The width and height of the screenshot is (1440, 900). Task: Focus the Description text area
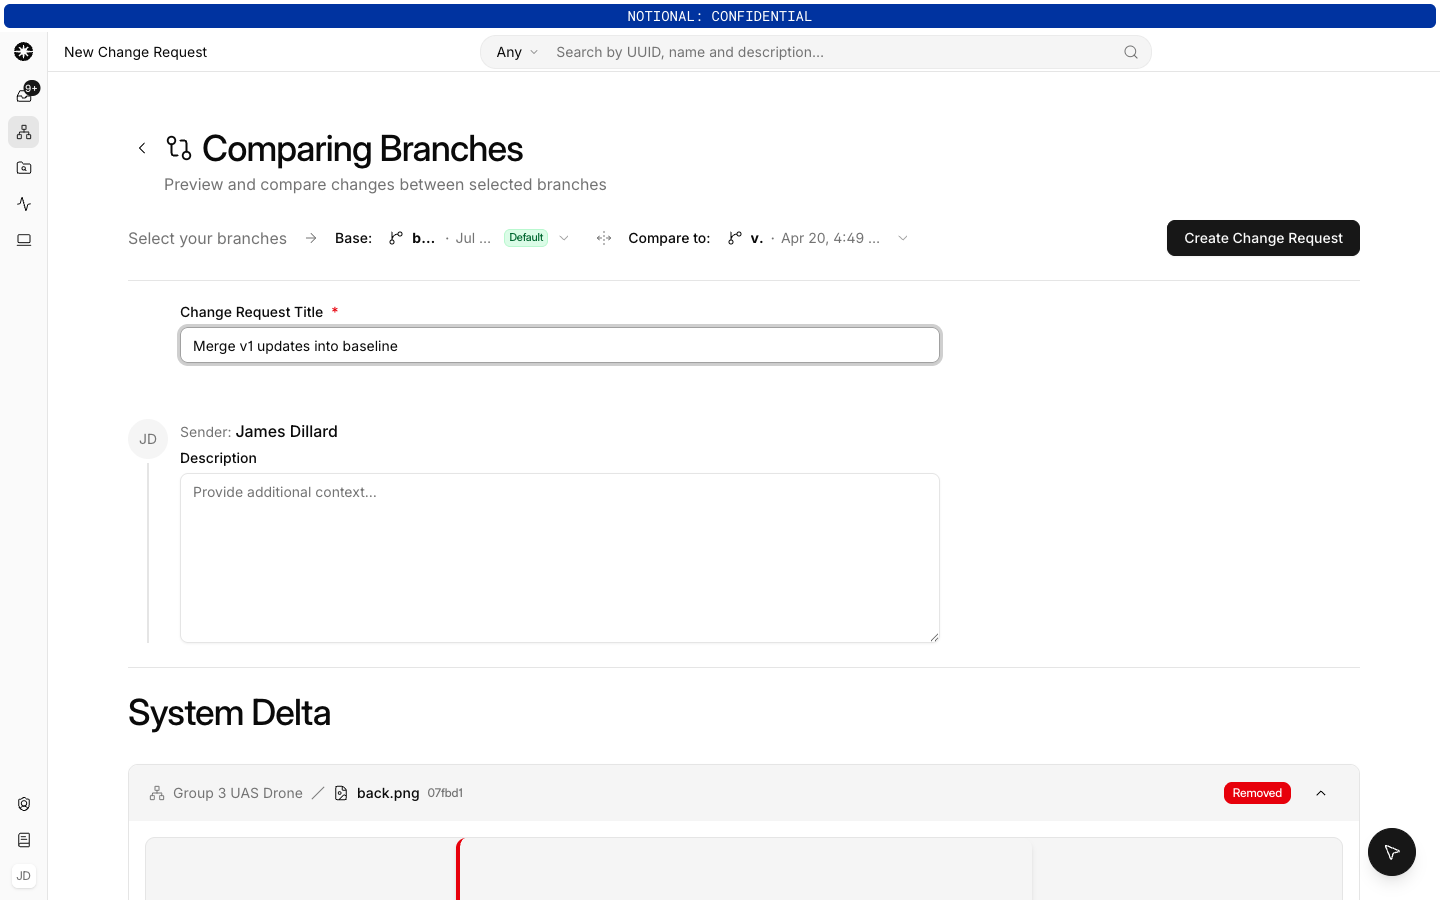pyautogui.click(x=560, y=558)
